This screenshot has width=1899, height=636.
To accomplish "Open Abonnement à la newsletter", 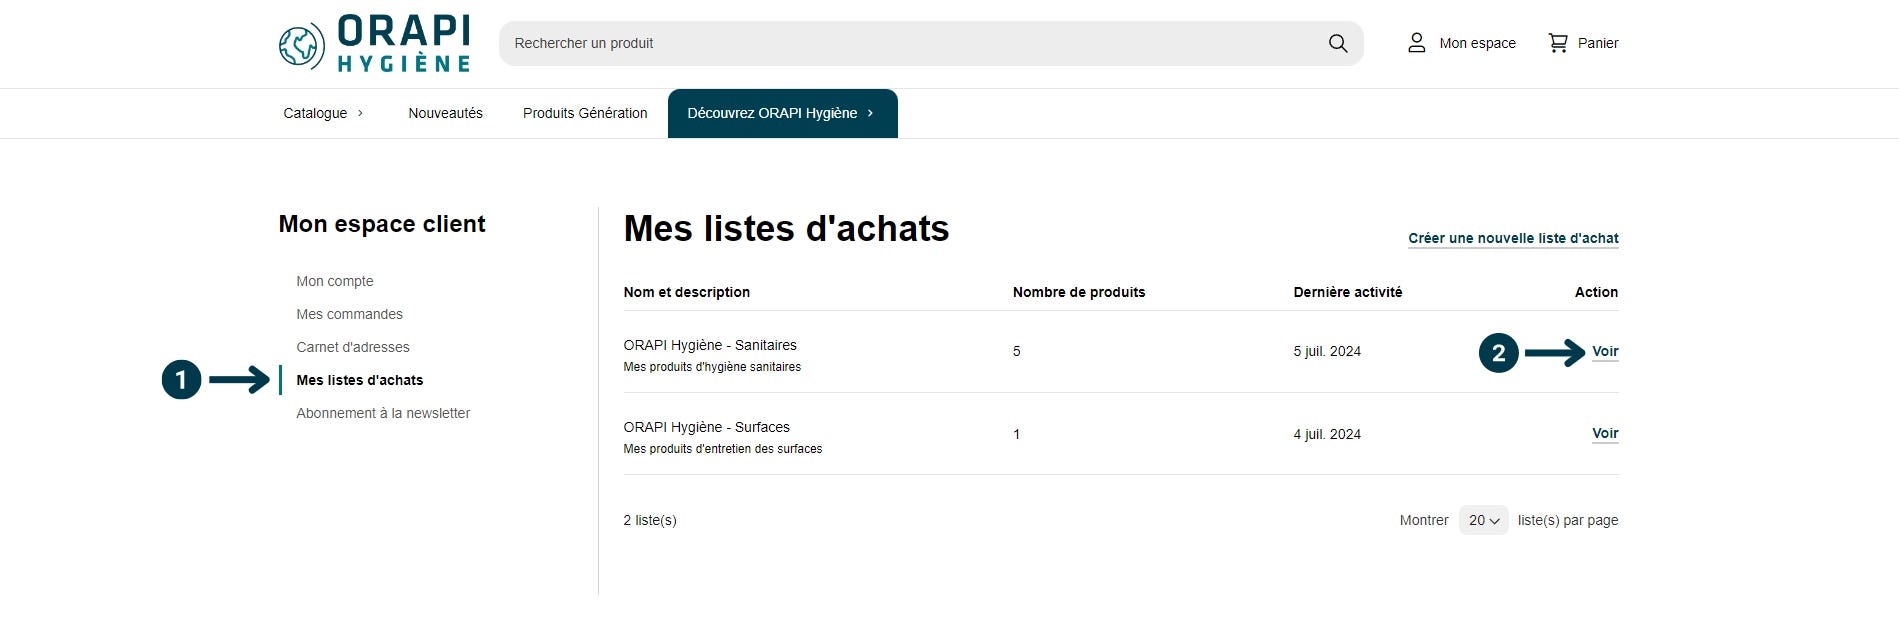I will (x=383, y=413).
